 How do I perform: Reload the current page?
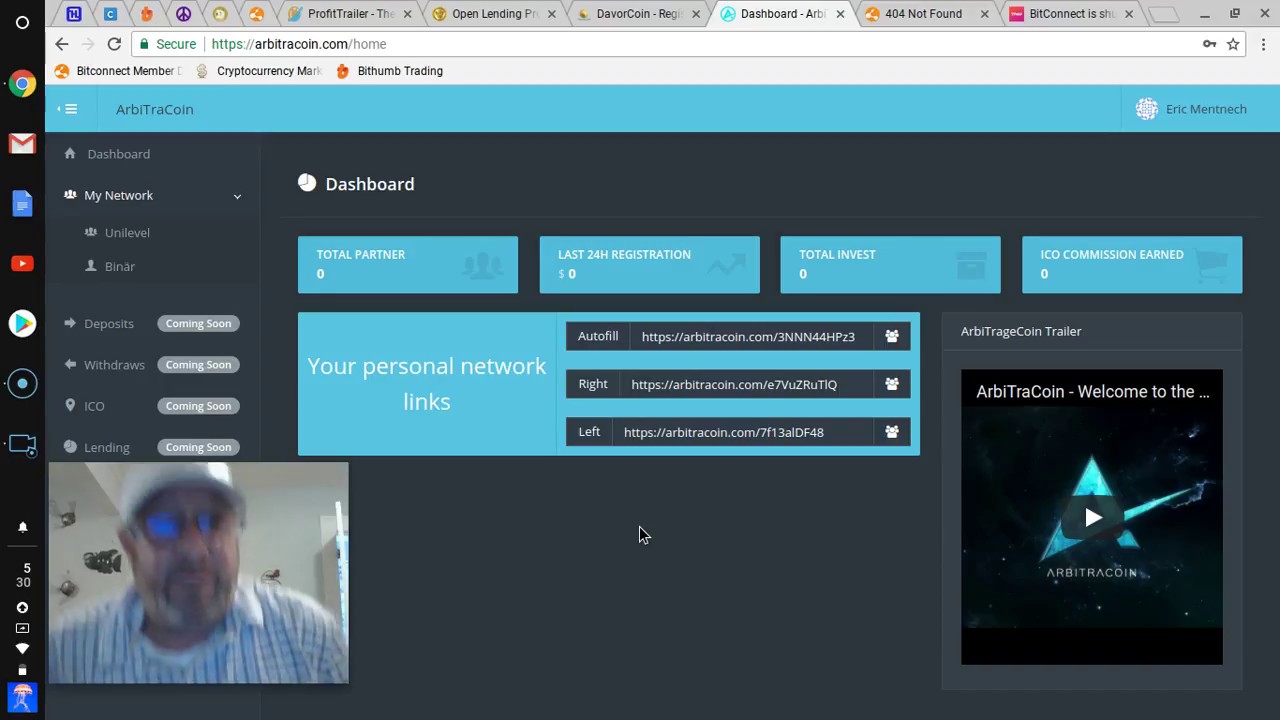click(x=114, y=44)
